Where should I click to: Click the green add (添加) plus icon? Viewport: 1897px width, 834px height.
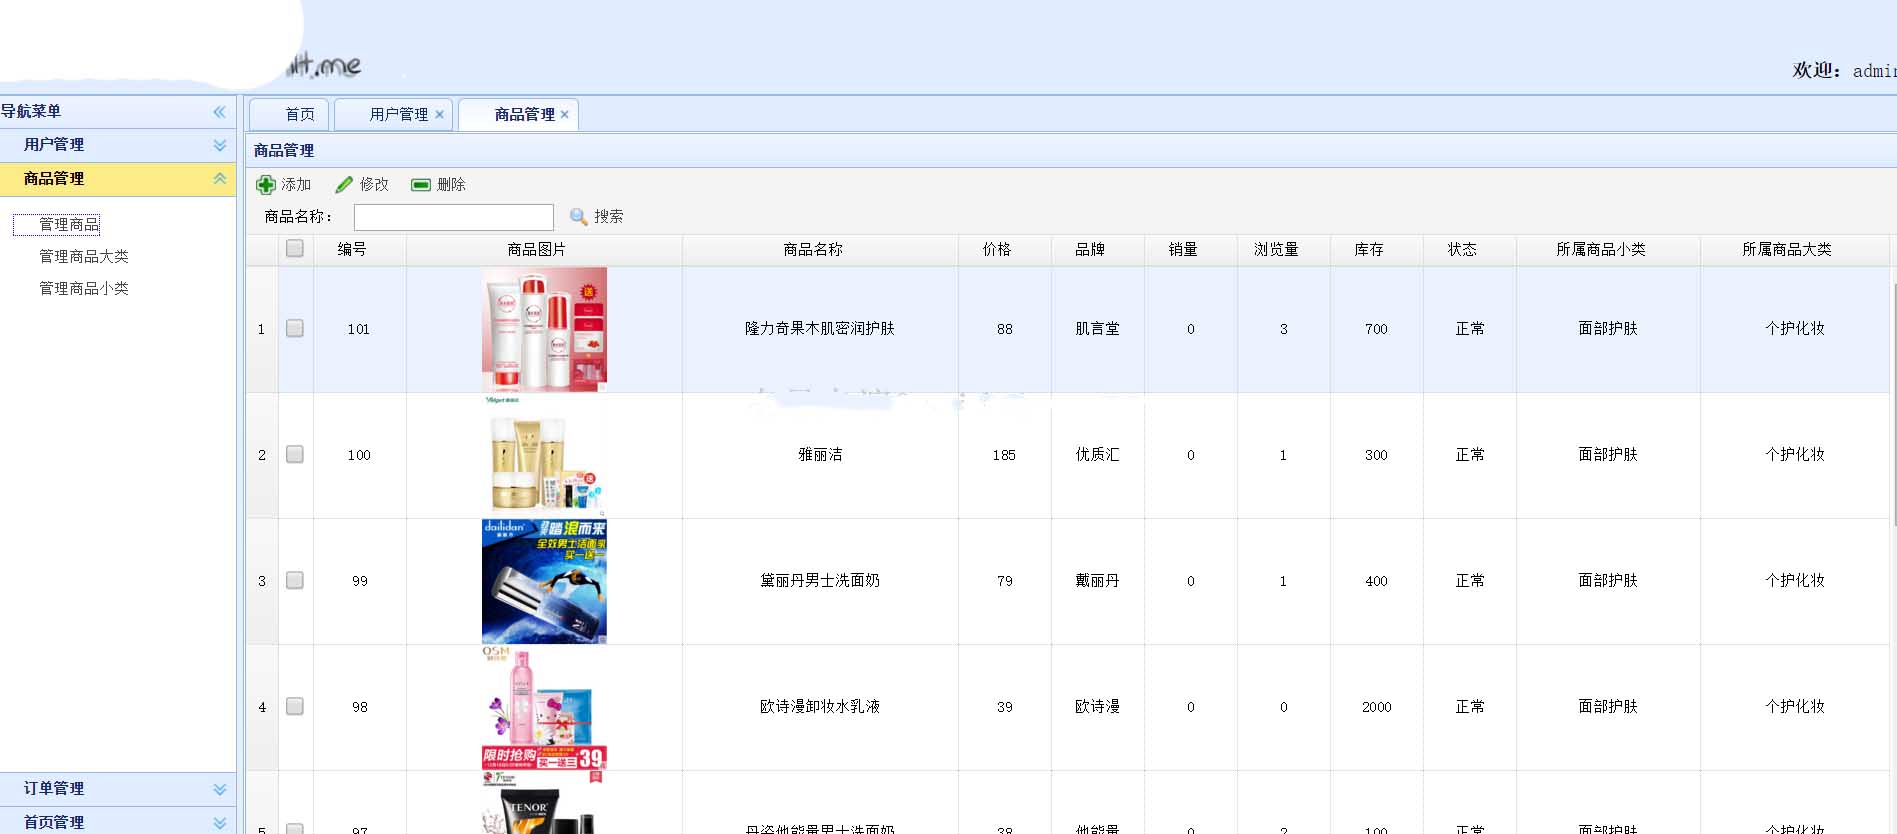click(x=266, y=185)
